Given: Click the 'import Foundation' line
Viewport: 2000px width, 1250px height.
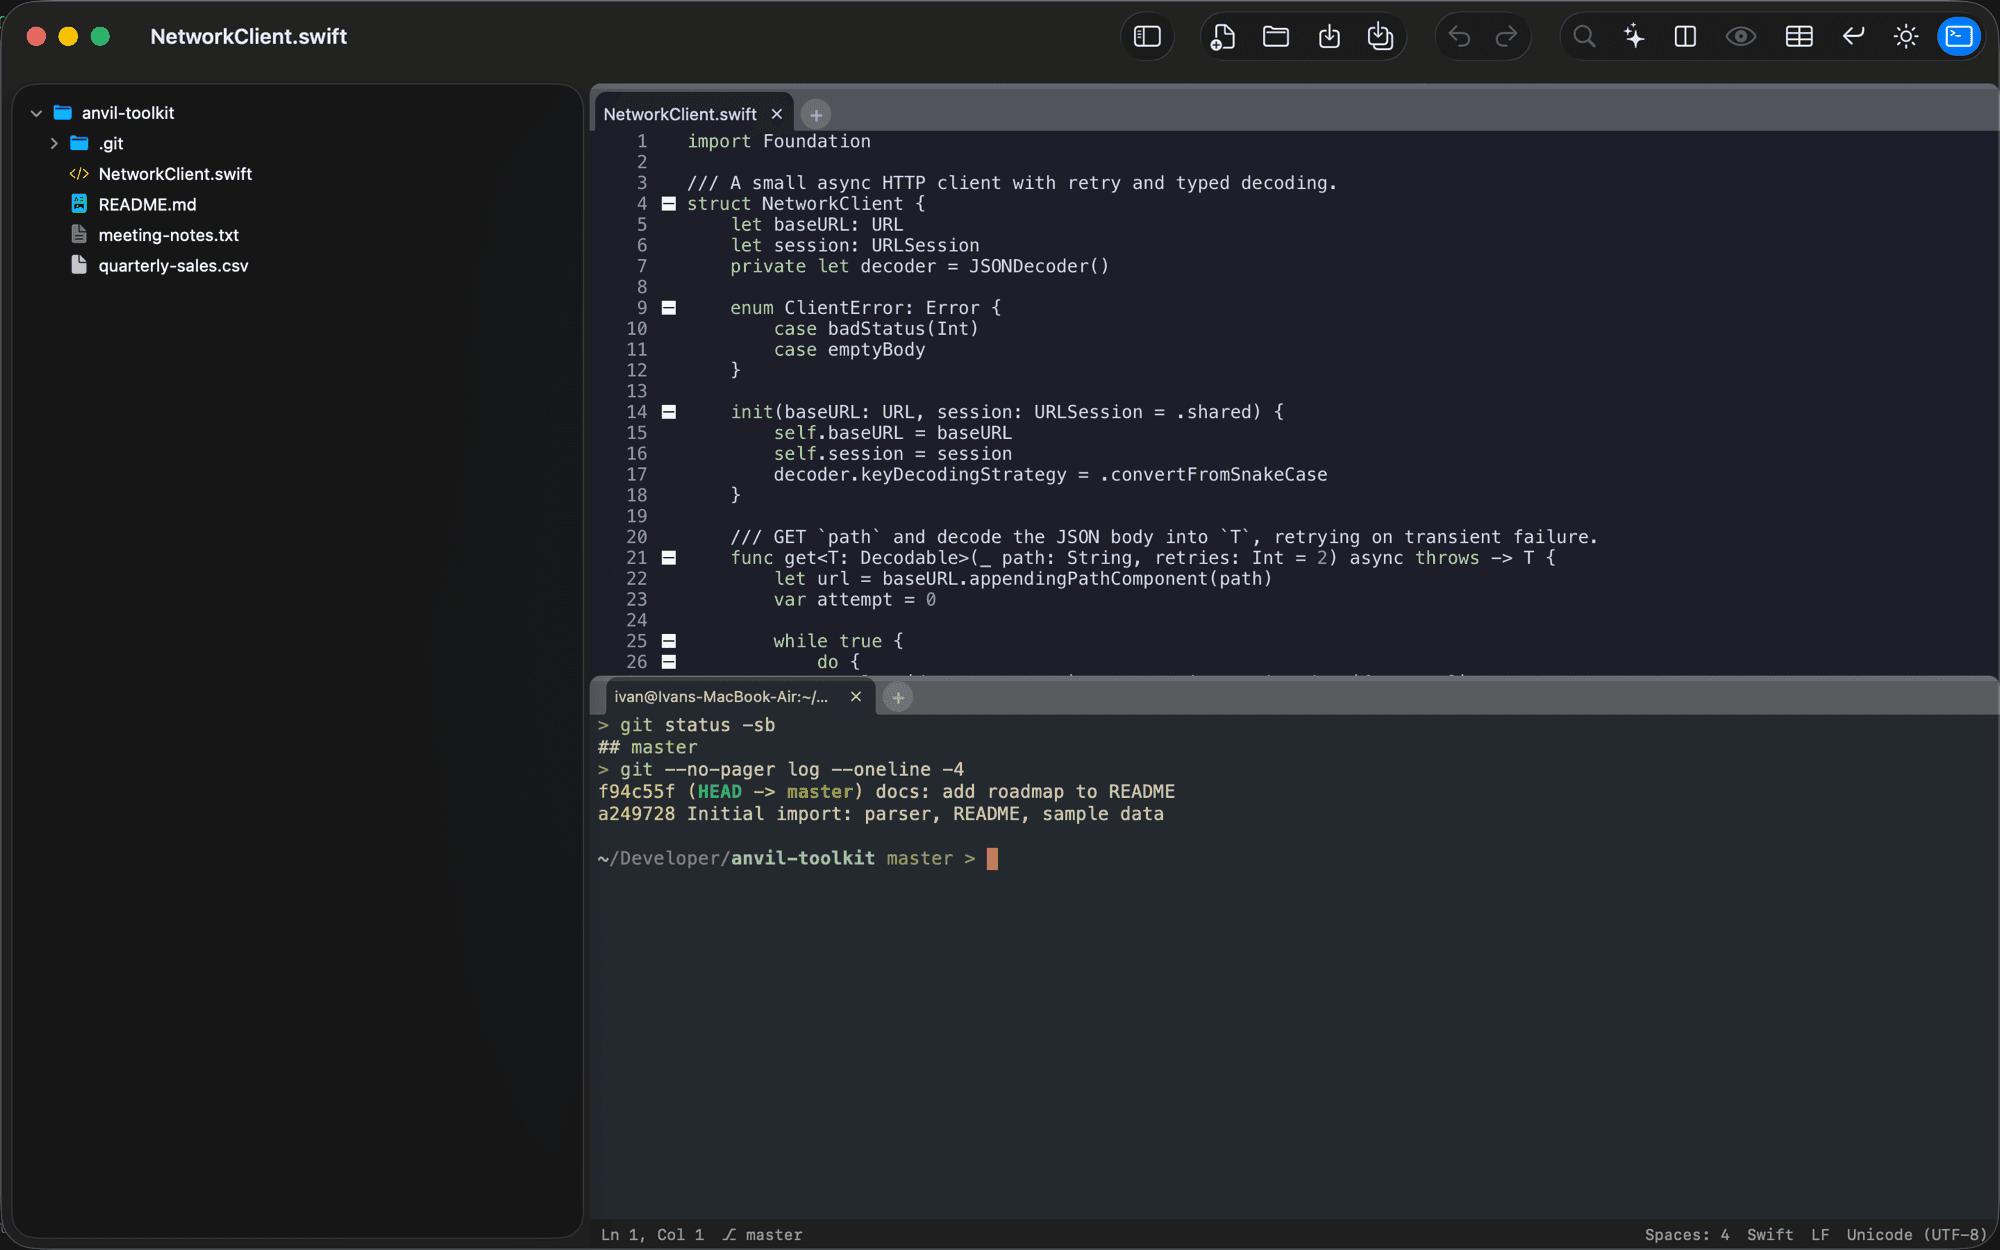Looking at the screenshot, I should [x=779, y=142].
